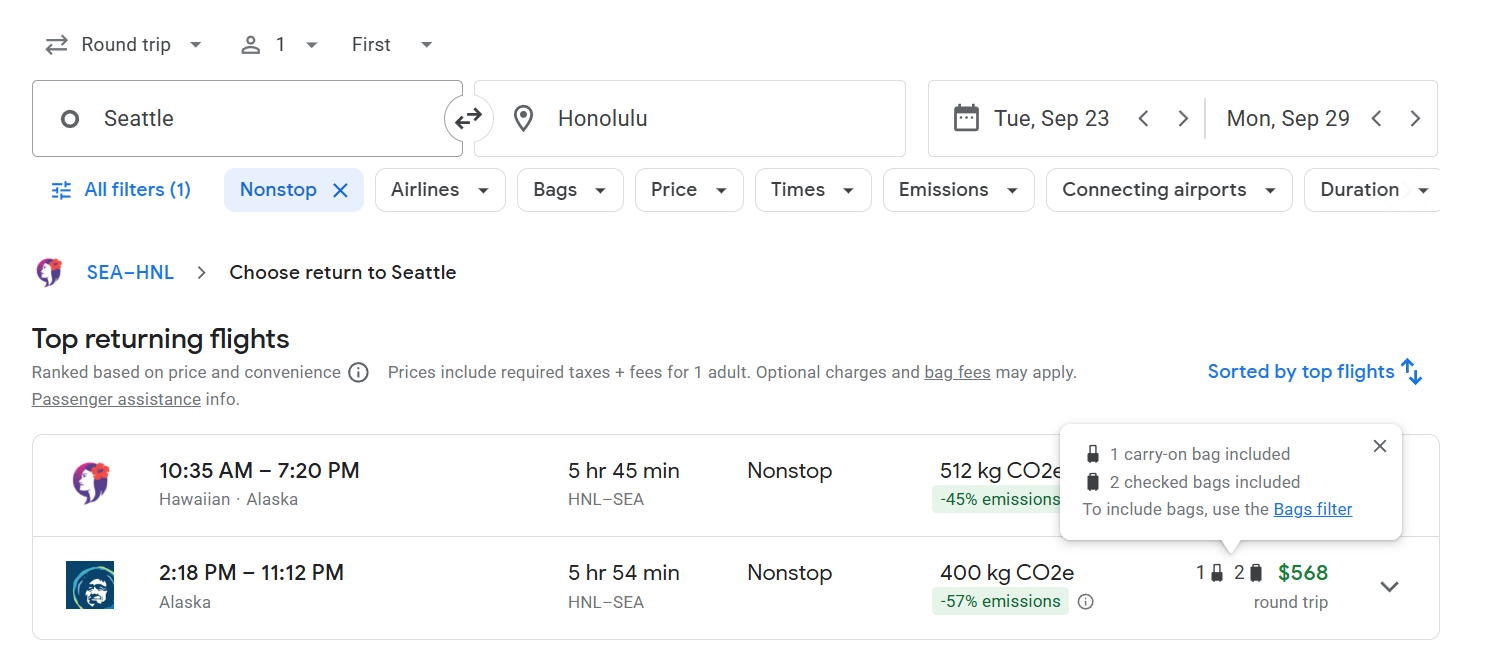Remove the Nonstop filter
Image resolution: width=1488 pixels, height=663 pixels.
coord(340,190)
